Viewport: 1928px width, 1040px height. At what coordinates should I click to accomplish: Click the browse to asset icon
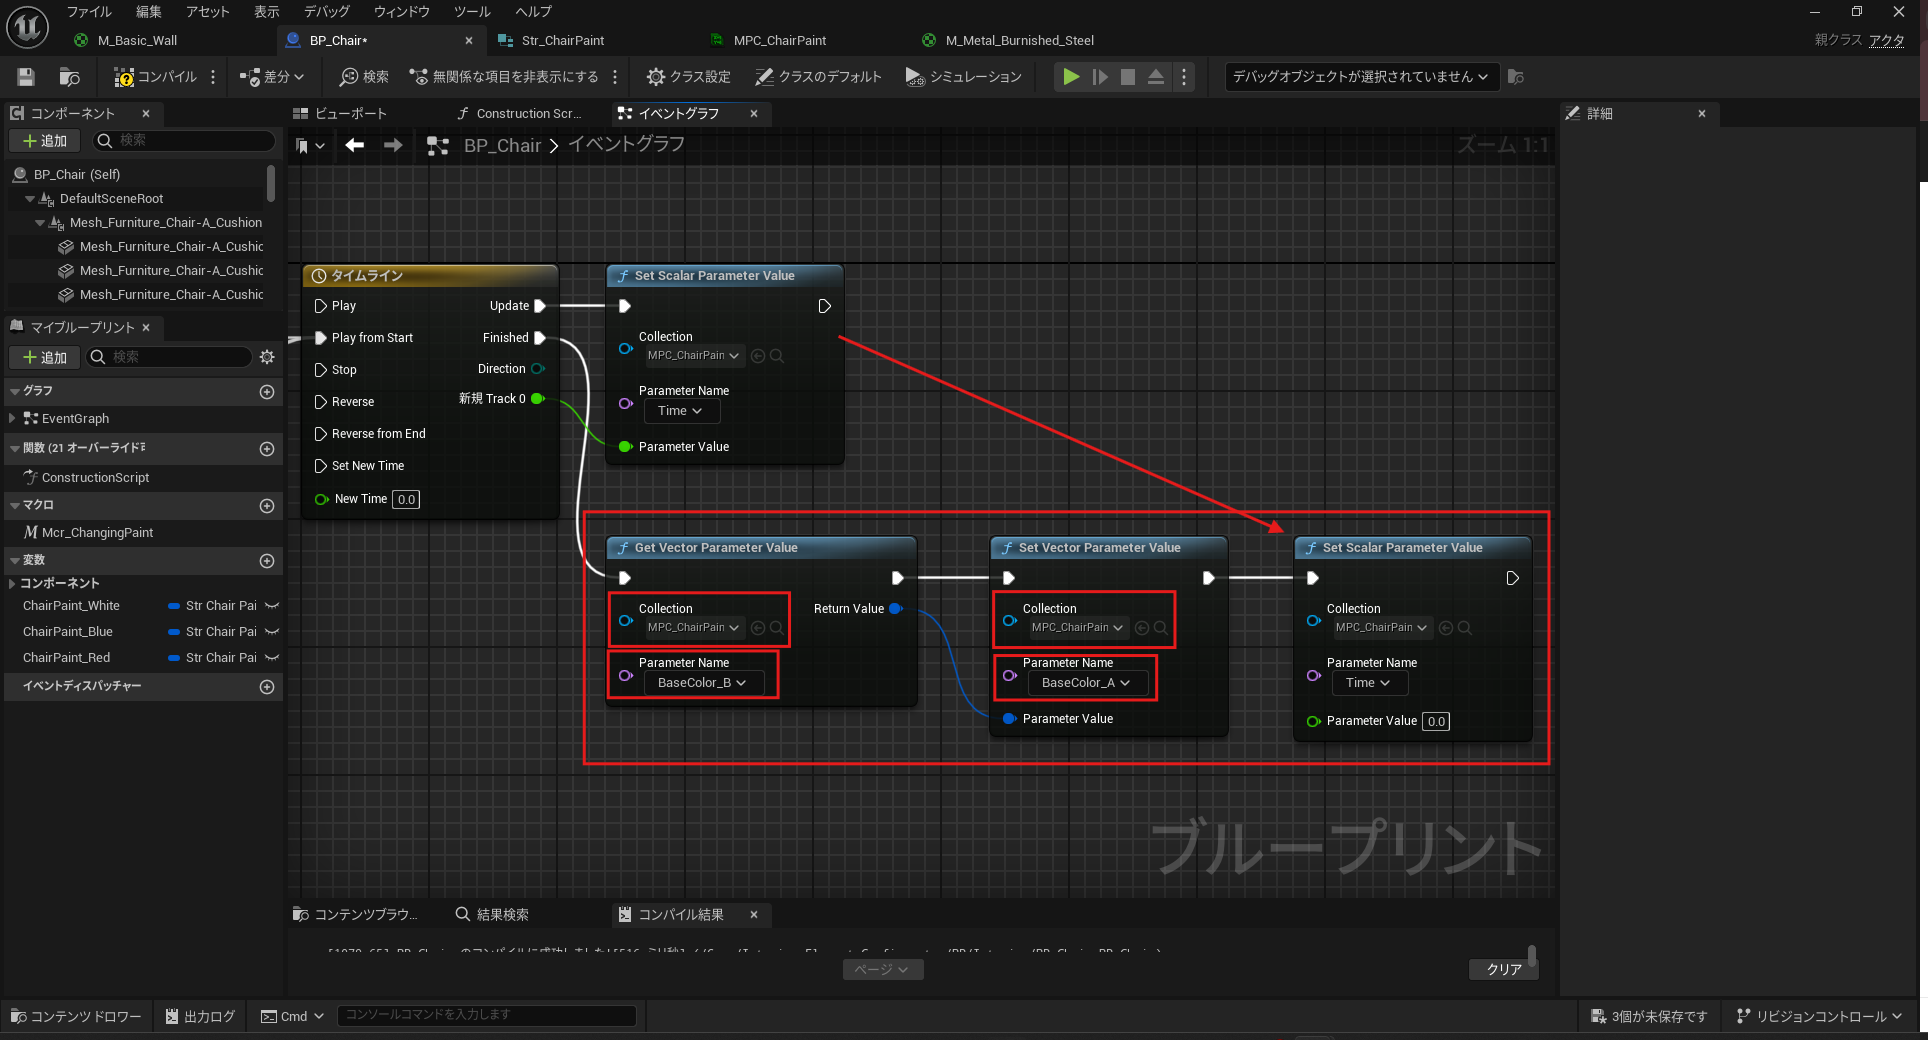(x=69, y=77)
